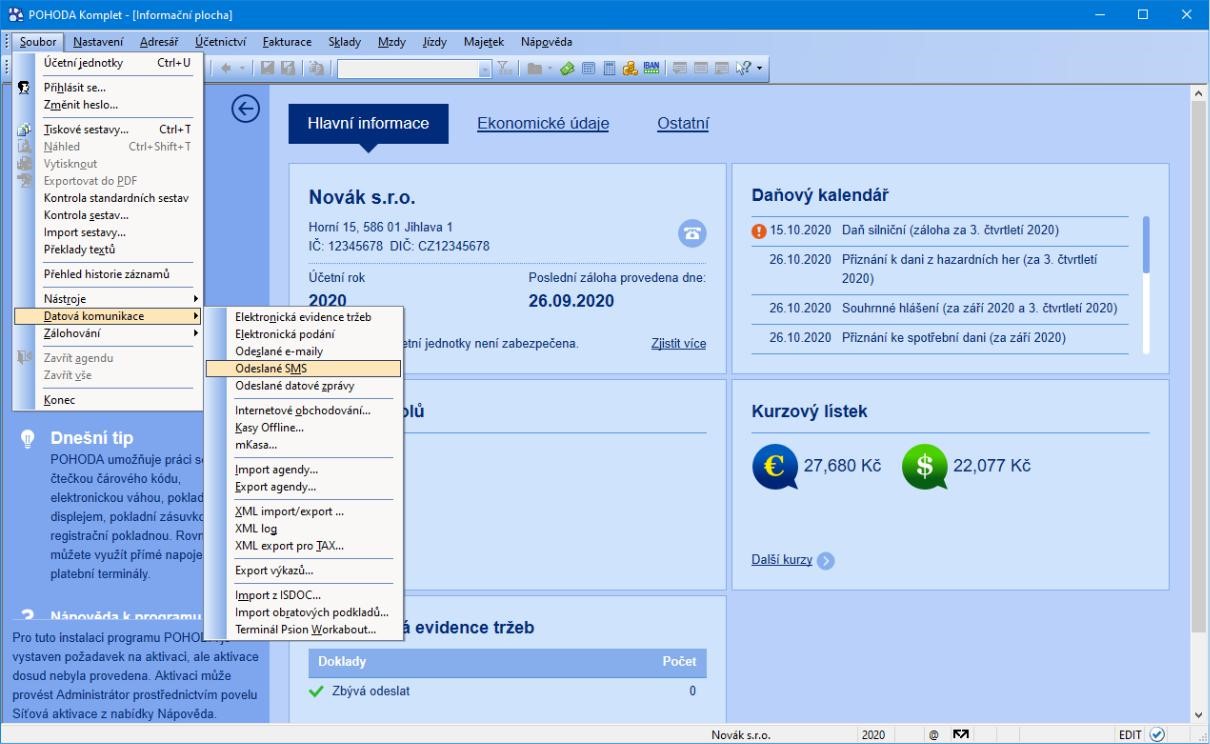Click the user icon beside Přihlásit se
The height and width of the screenshot is (744, 1210).
click(24, 88)
